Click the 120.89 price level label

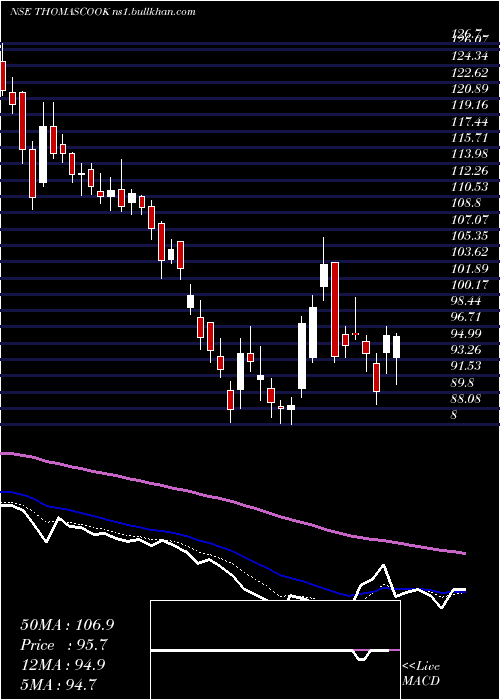[470, 89]
